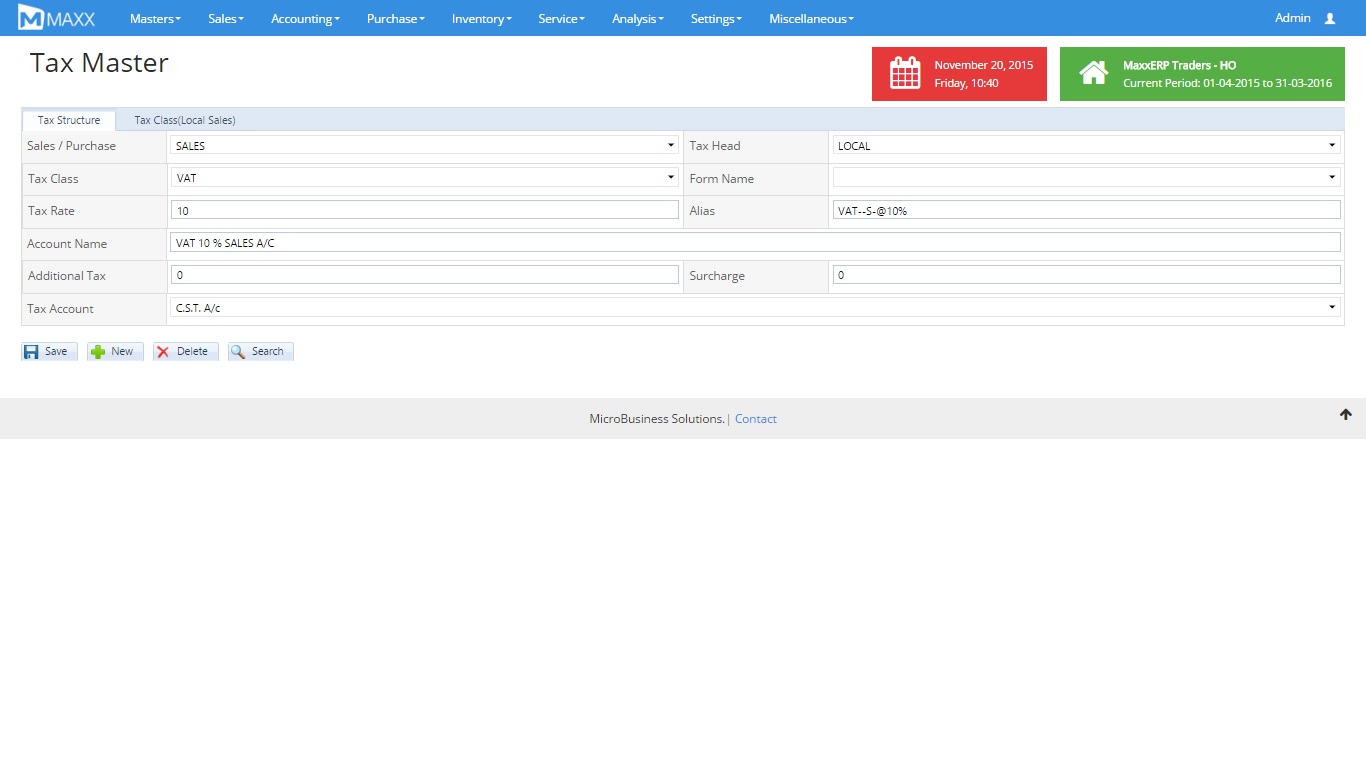Expand the empty Form Name dropdown
This screenshot has width=1366, height=768.
coord(1086,178)
